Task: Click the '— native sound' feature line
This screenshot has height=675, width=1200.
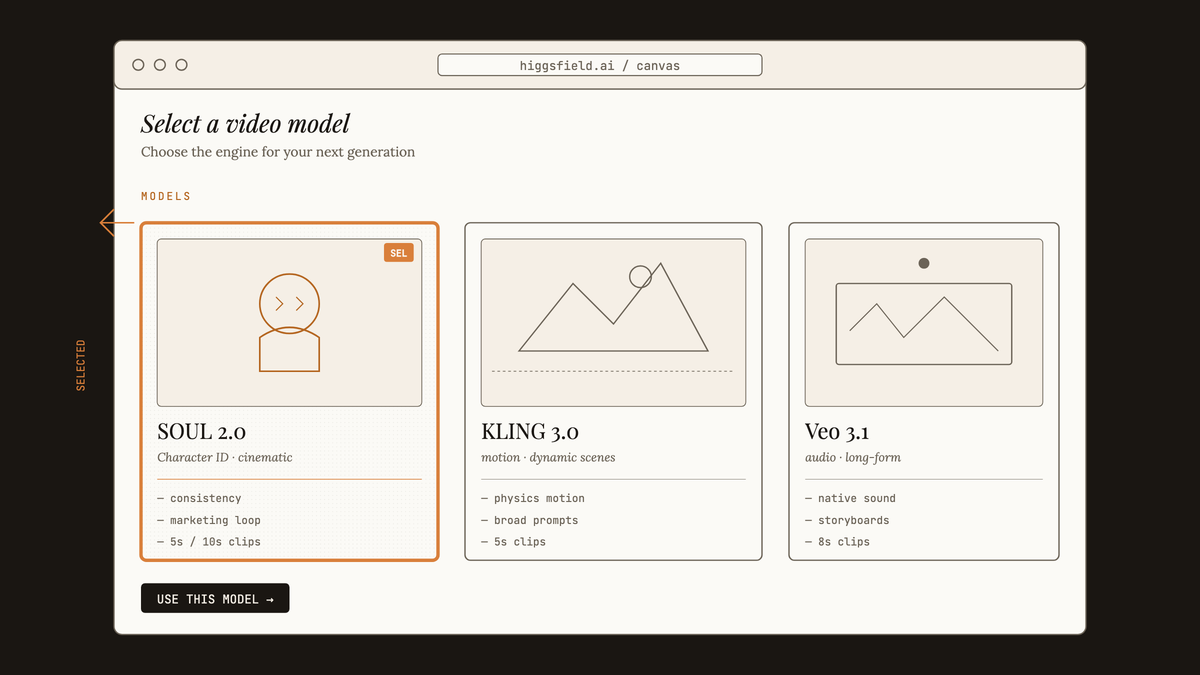Action: [x=851, y=498]
